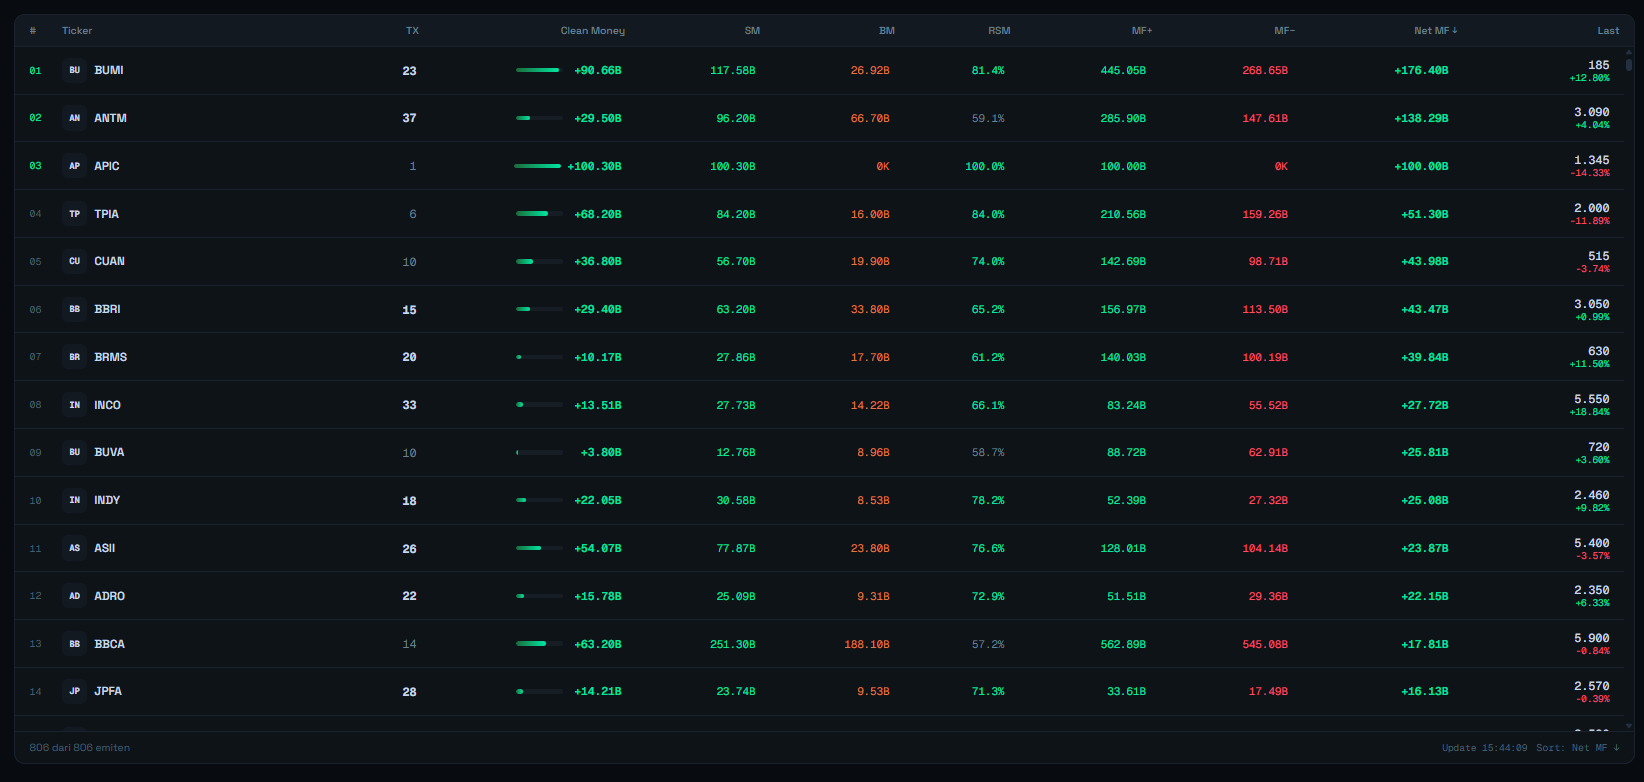
Task: Select the BUMI ticker name
Action: (x=109, y=70)
